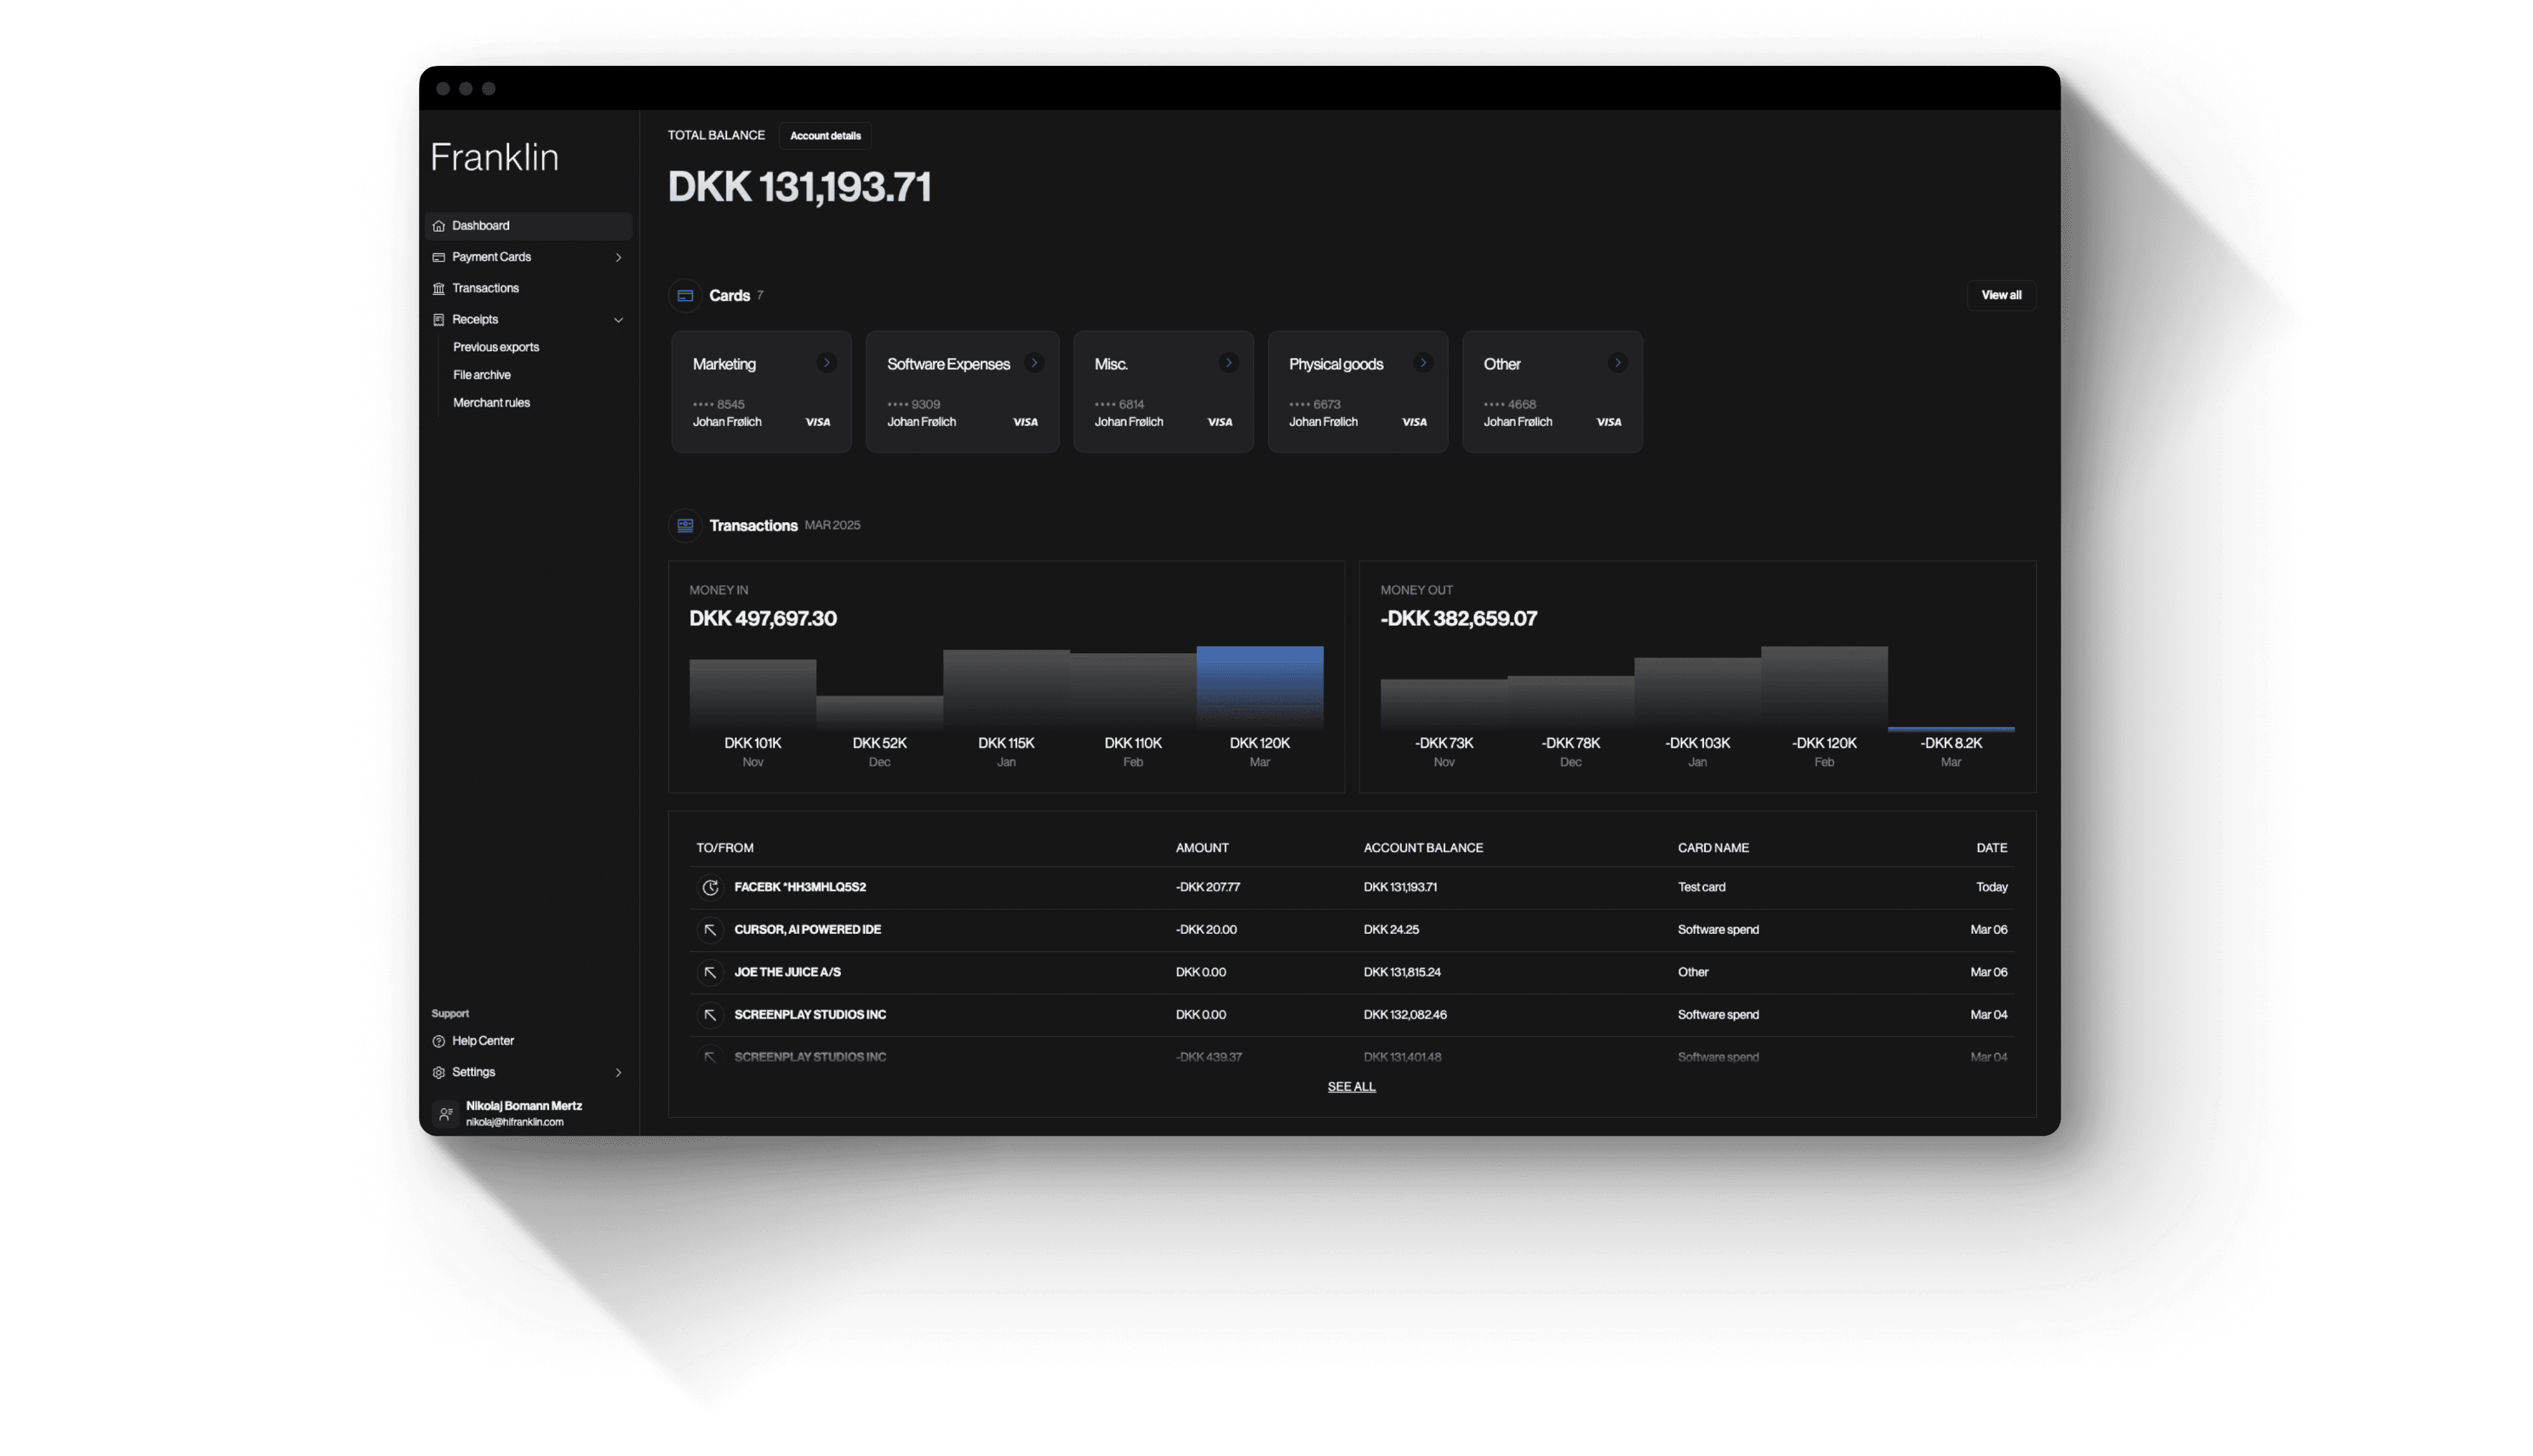Click the Settings gear icon
2533x1456 pixels.
click(438, 1072)
